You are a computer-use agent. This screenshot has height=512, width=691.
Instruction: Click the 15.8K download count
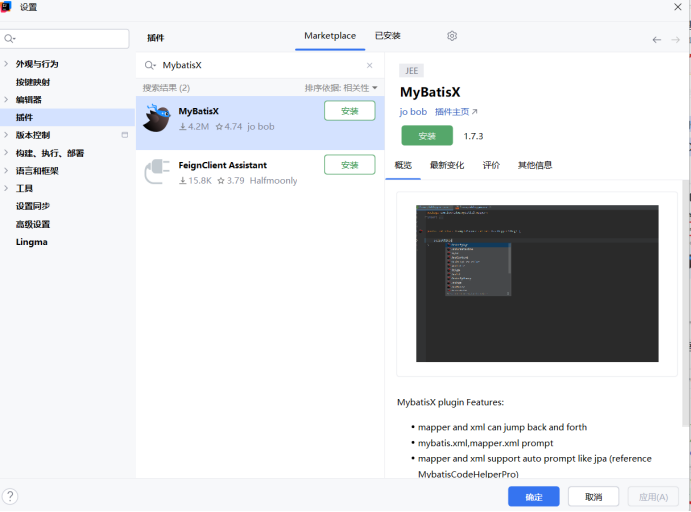tap(195, 181)
